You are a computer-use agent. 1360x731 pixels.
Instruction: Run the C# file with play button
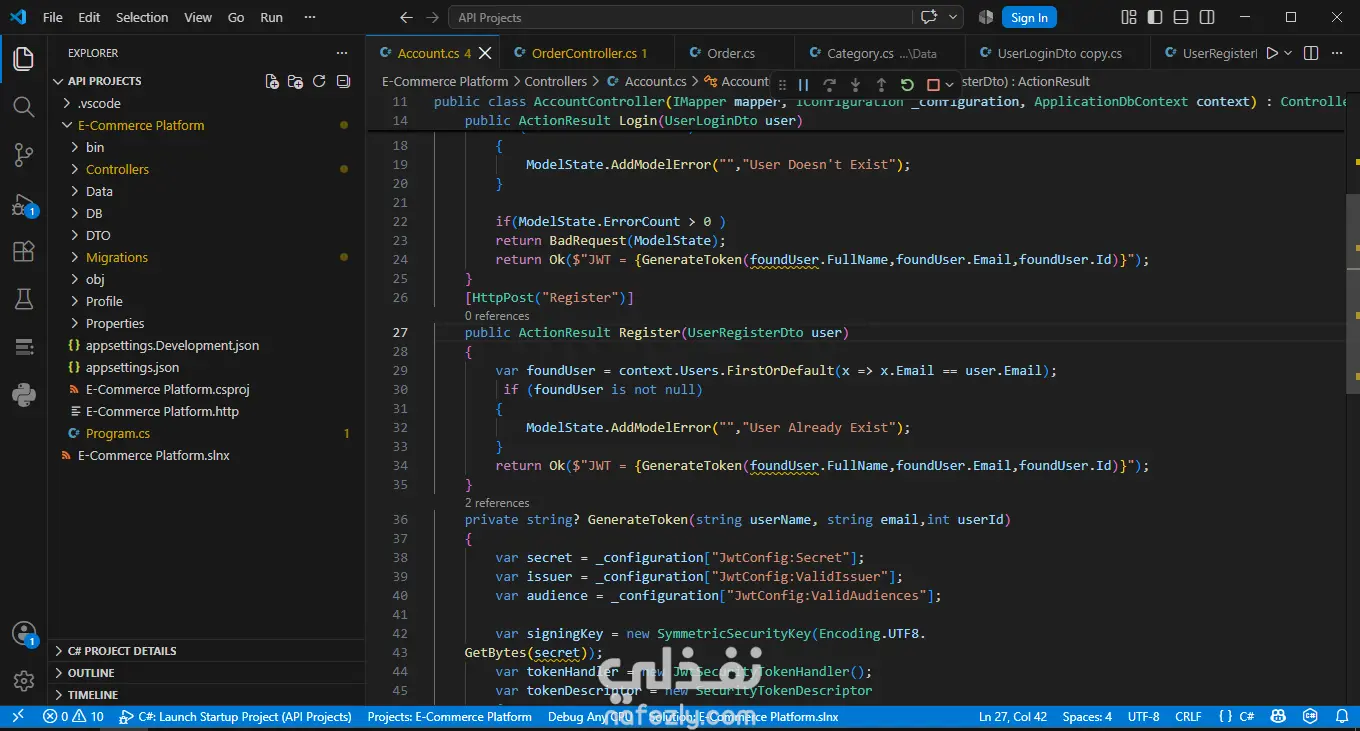pyautogui.click(x=1272, y=53)
